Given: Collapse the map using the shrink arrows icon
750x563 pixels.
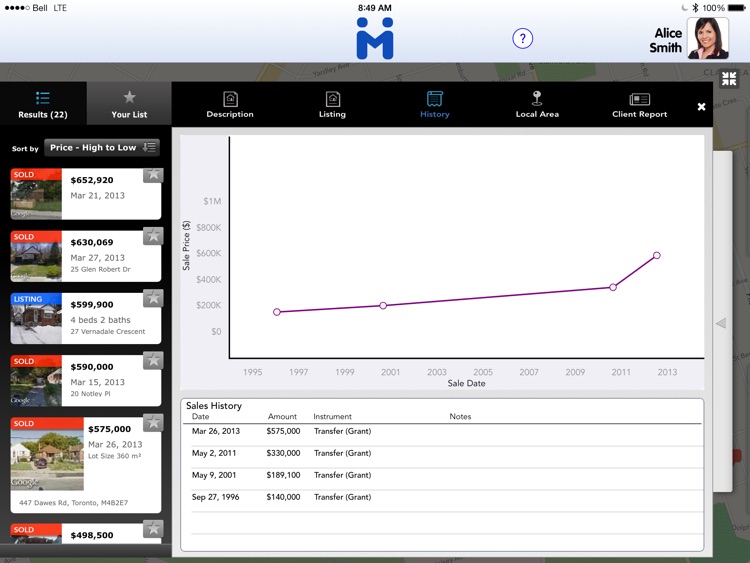Looking at the screenshot, I should 729,79.
